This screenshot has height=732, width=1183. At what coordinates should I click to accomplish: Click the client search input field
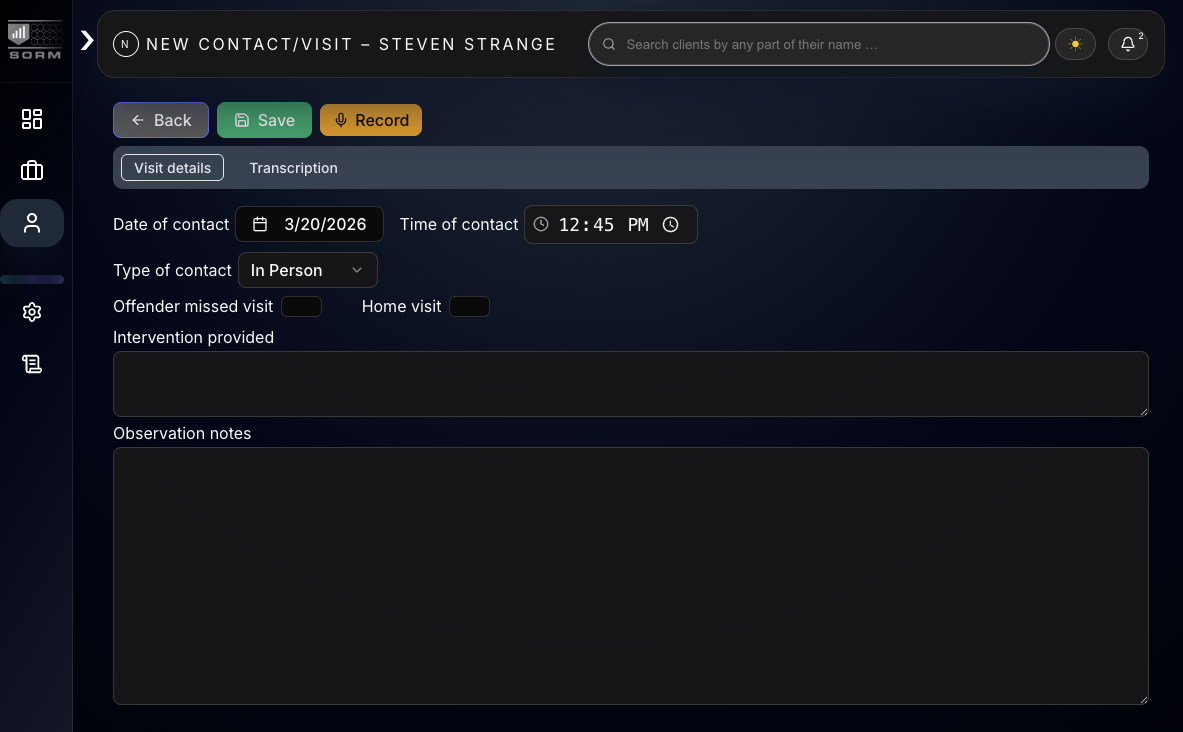[818, 44]
